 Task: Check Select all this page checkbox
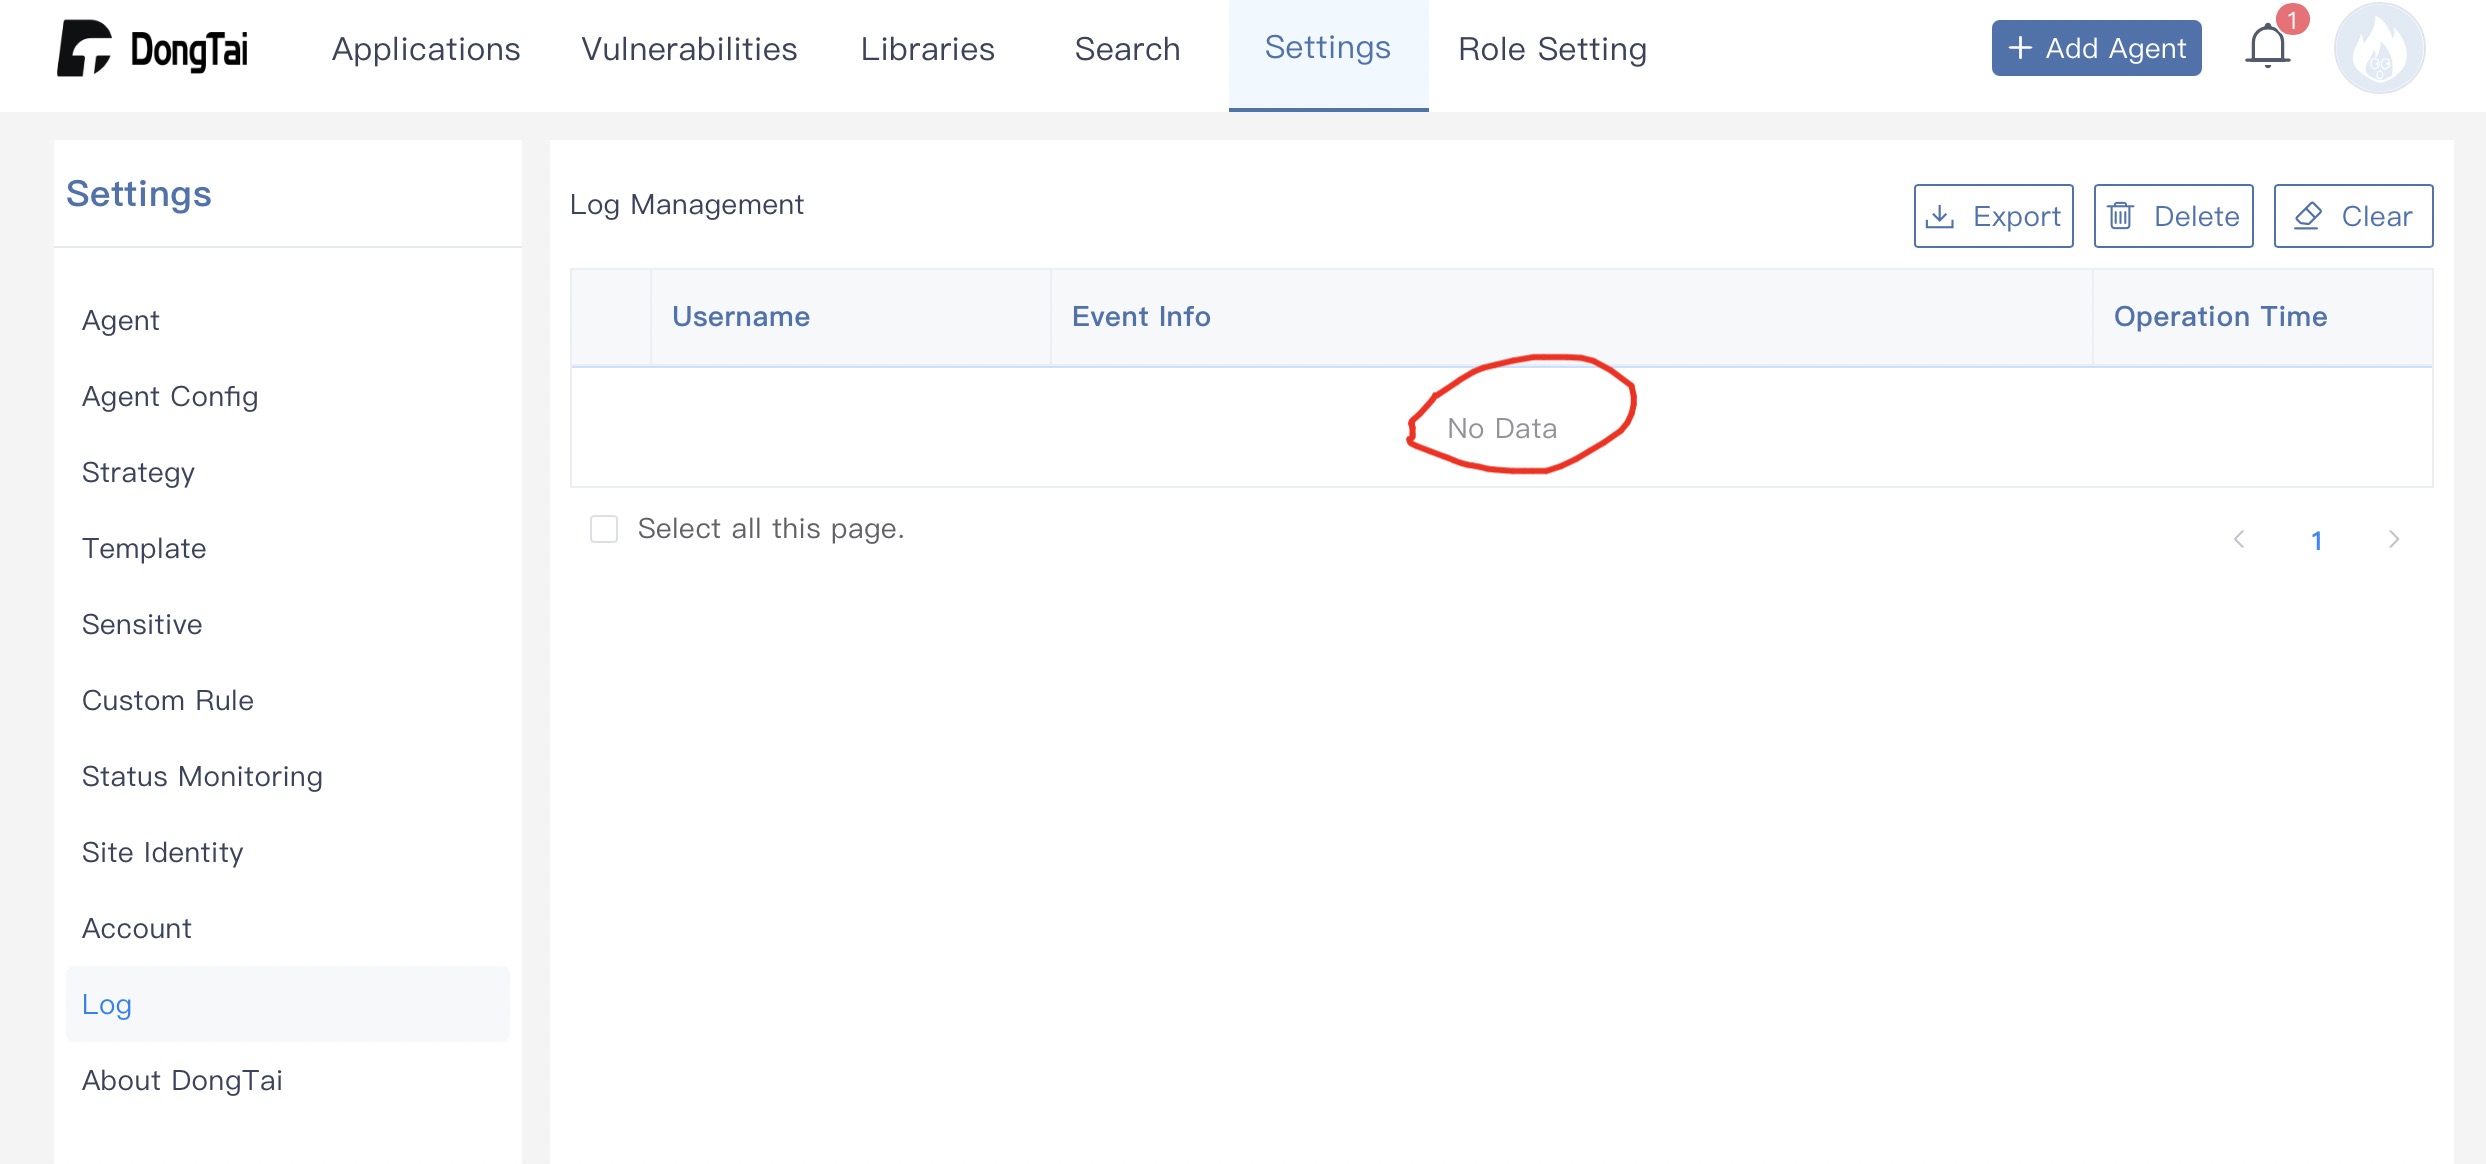point(604,529)
